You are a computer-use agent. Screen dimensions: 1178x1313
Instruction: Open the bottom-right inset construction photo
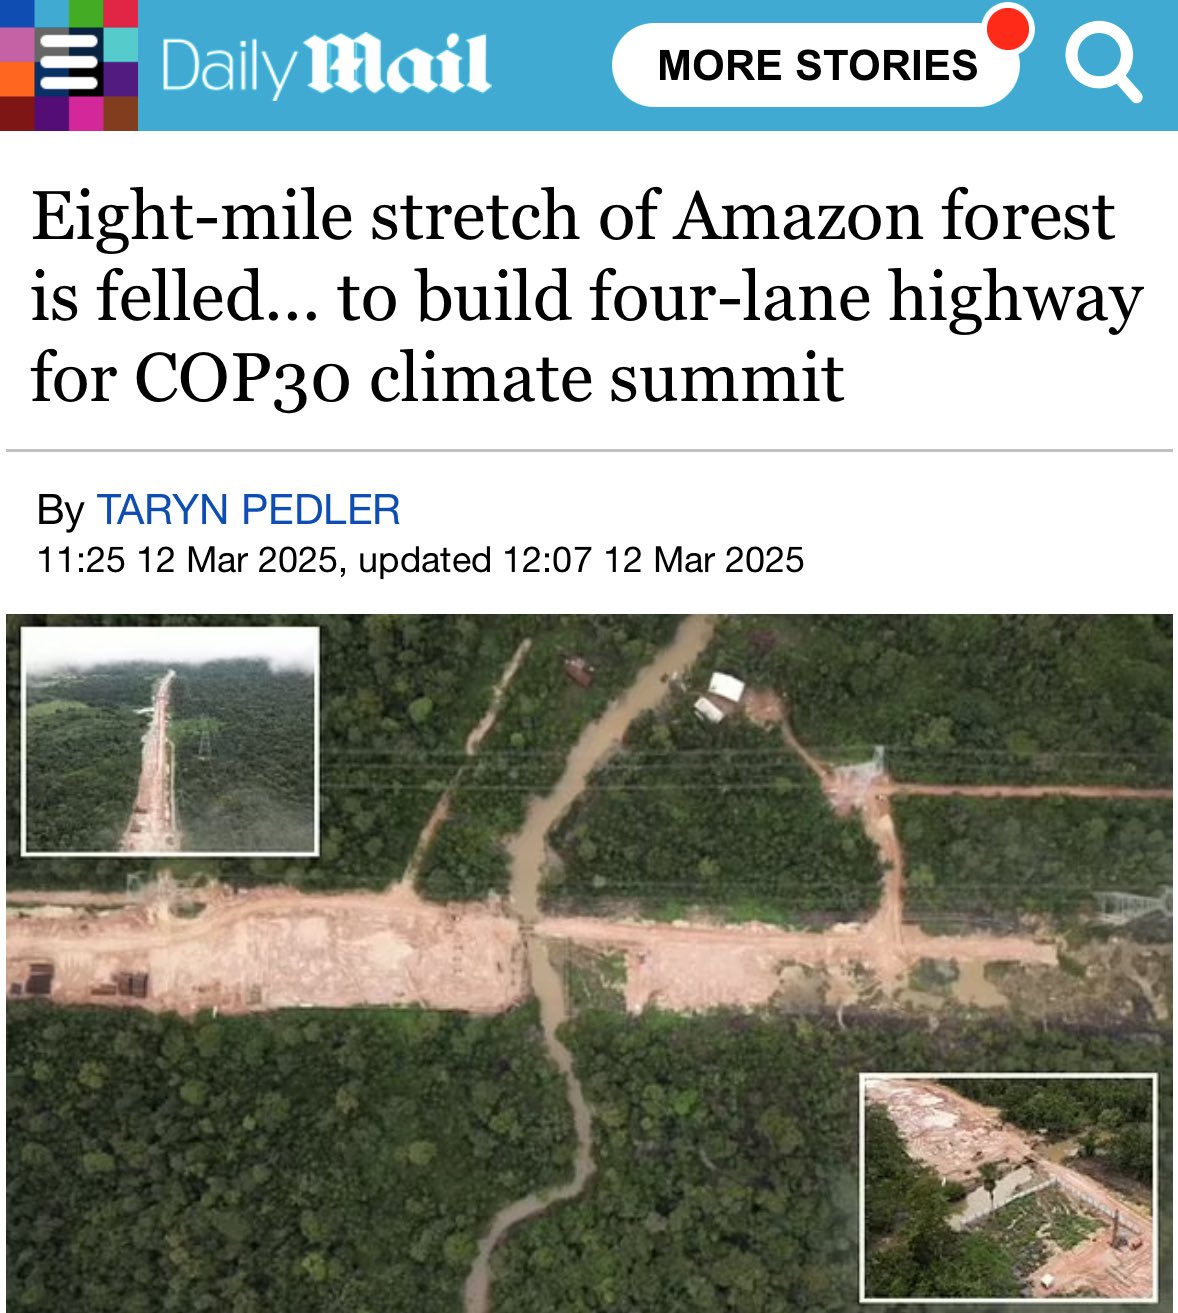tap(1008, 1187)
